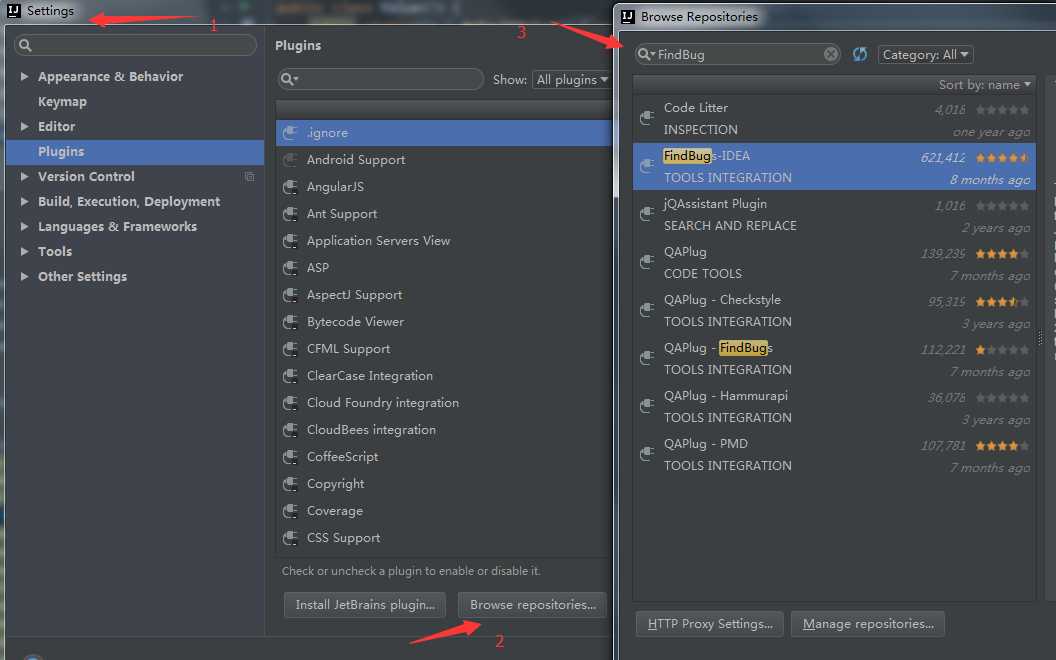Viewport: 1056px width, 660px height.
Task: Expand the Version Control node
Action: click(24, 176)
